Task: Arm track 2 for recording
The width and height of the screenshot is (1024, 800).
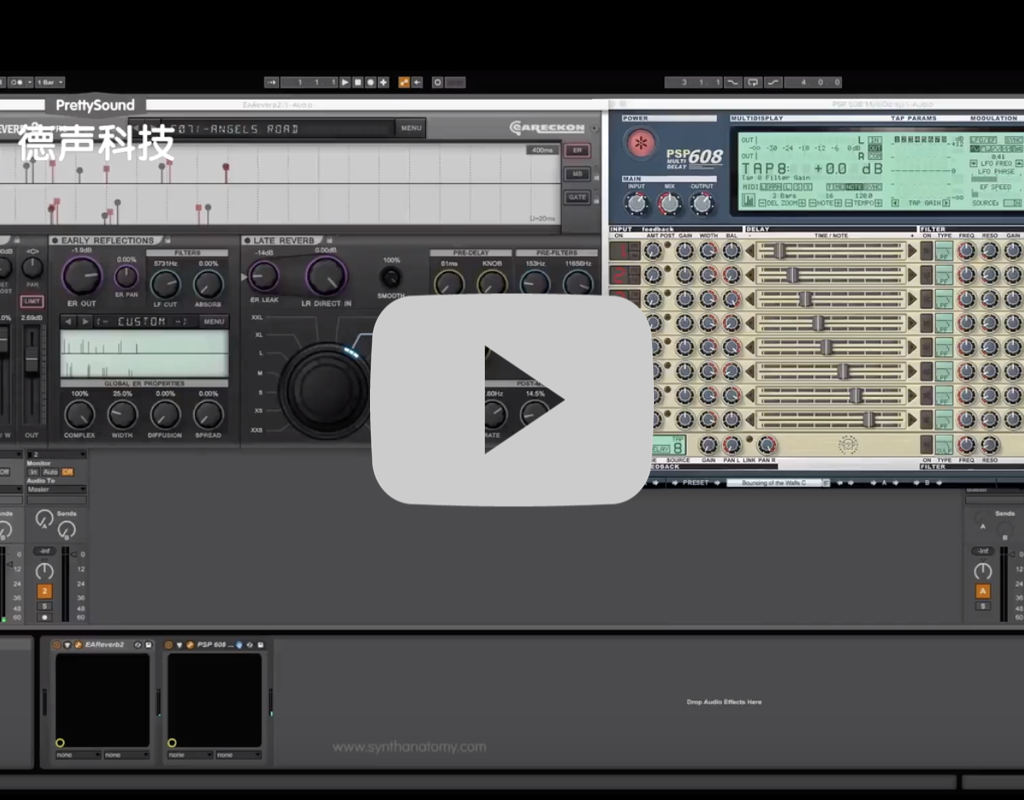Action: pos(44,617)
